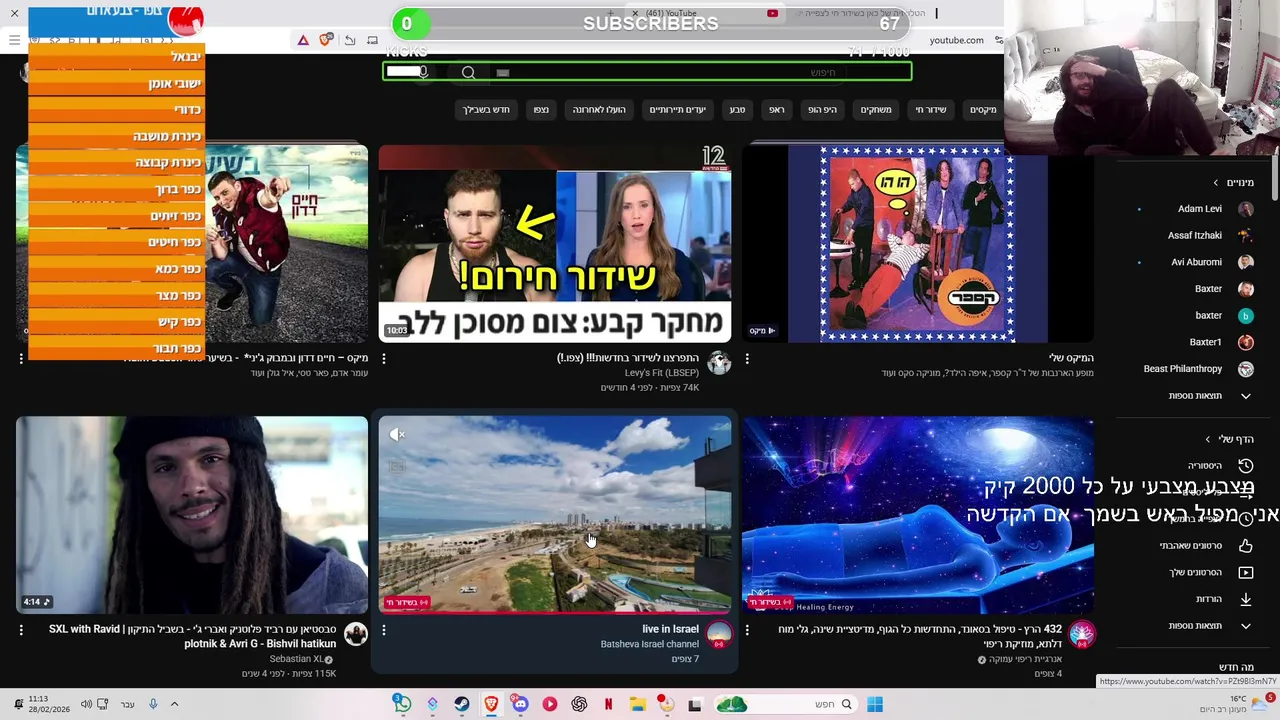Open the Brave Shields lion icon
This screenshot has height=720, width=1280.
pyautogui.click(x=326, y=40)
